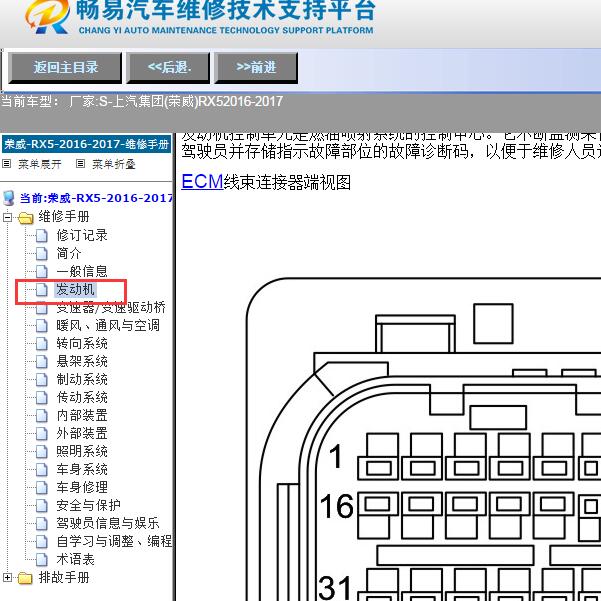Click the 暖风、通风与空调 page icon
Viewport: 601px width, 601px height.
coord(42,326)
